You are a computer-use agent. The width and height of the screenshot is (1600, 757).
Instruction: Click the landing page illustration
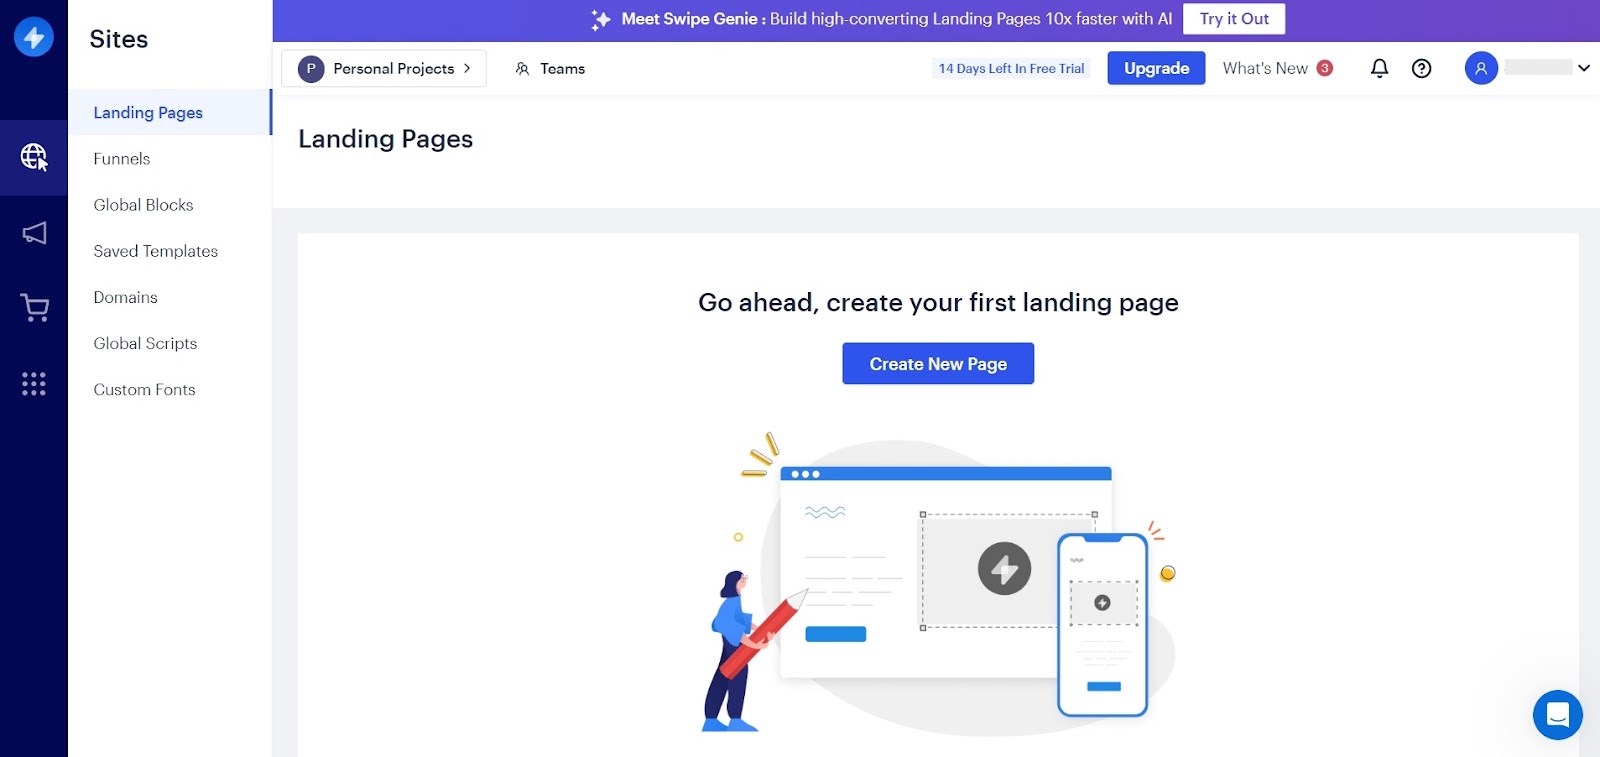point(938,585)
